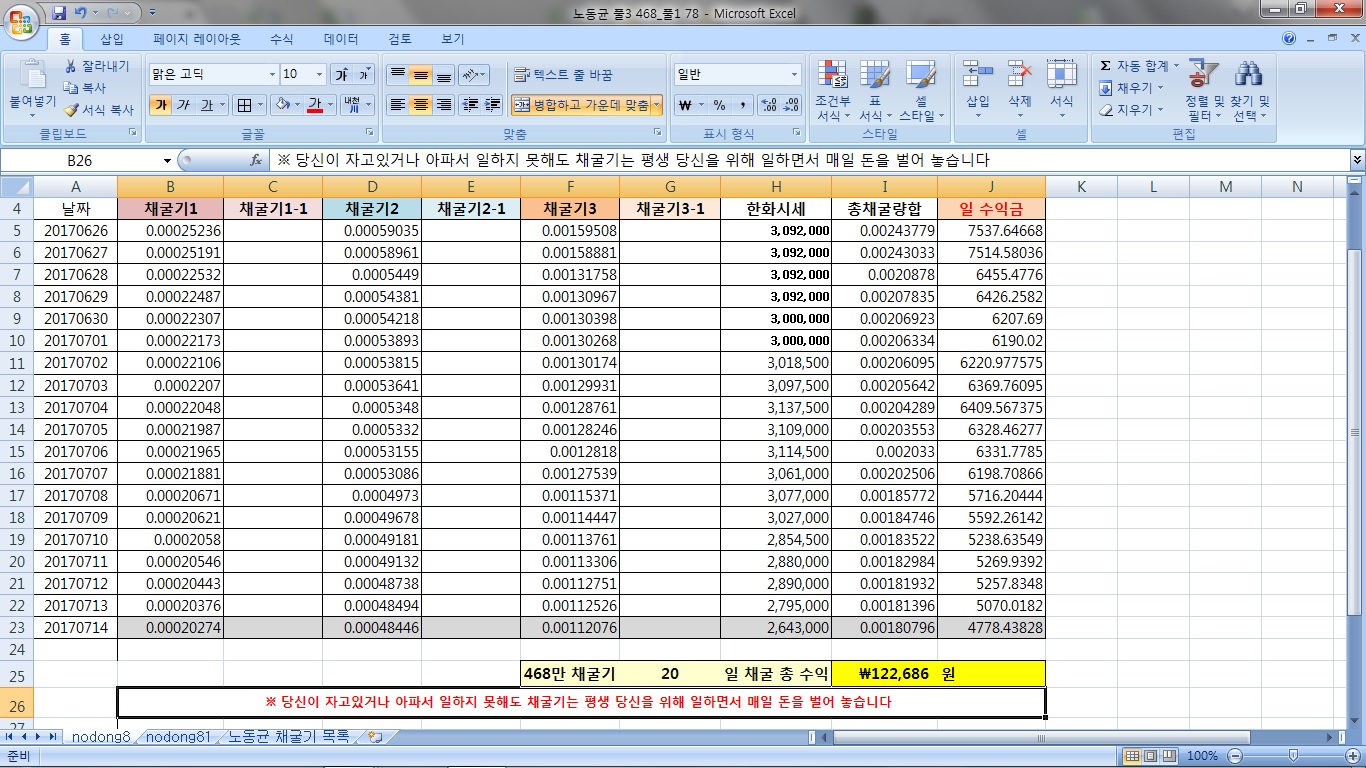Select column header J
Viewport: 1366px width, 768px height.
pos(991,187)
